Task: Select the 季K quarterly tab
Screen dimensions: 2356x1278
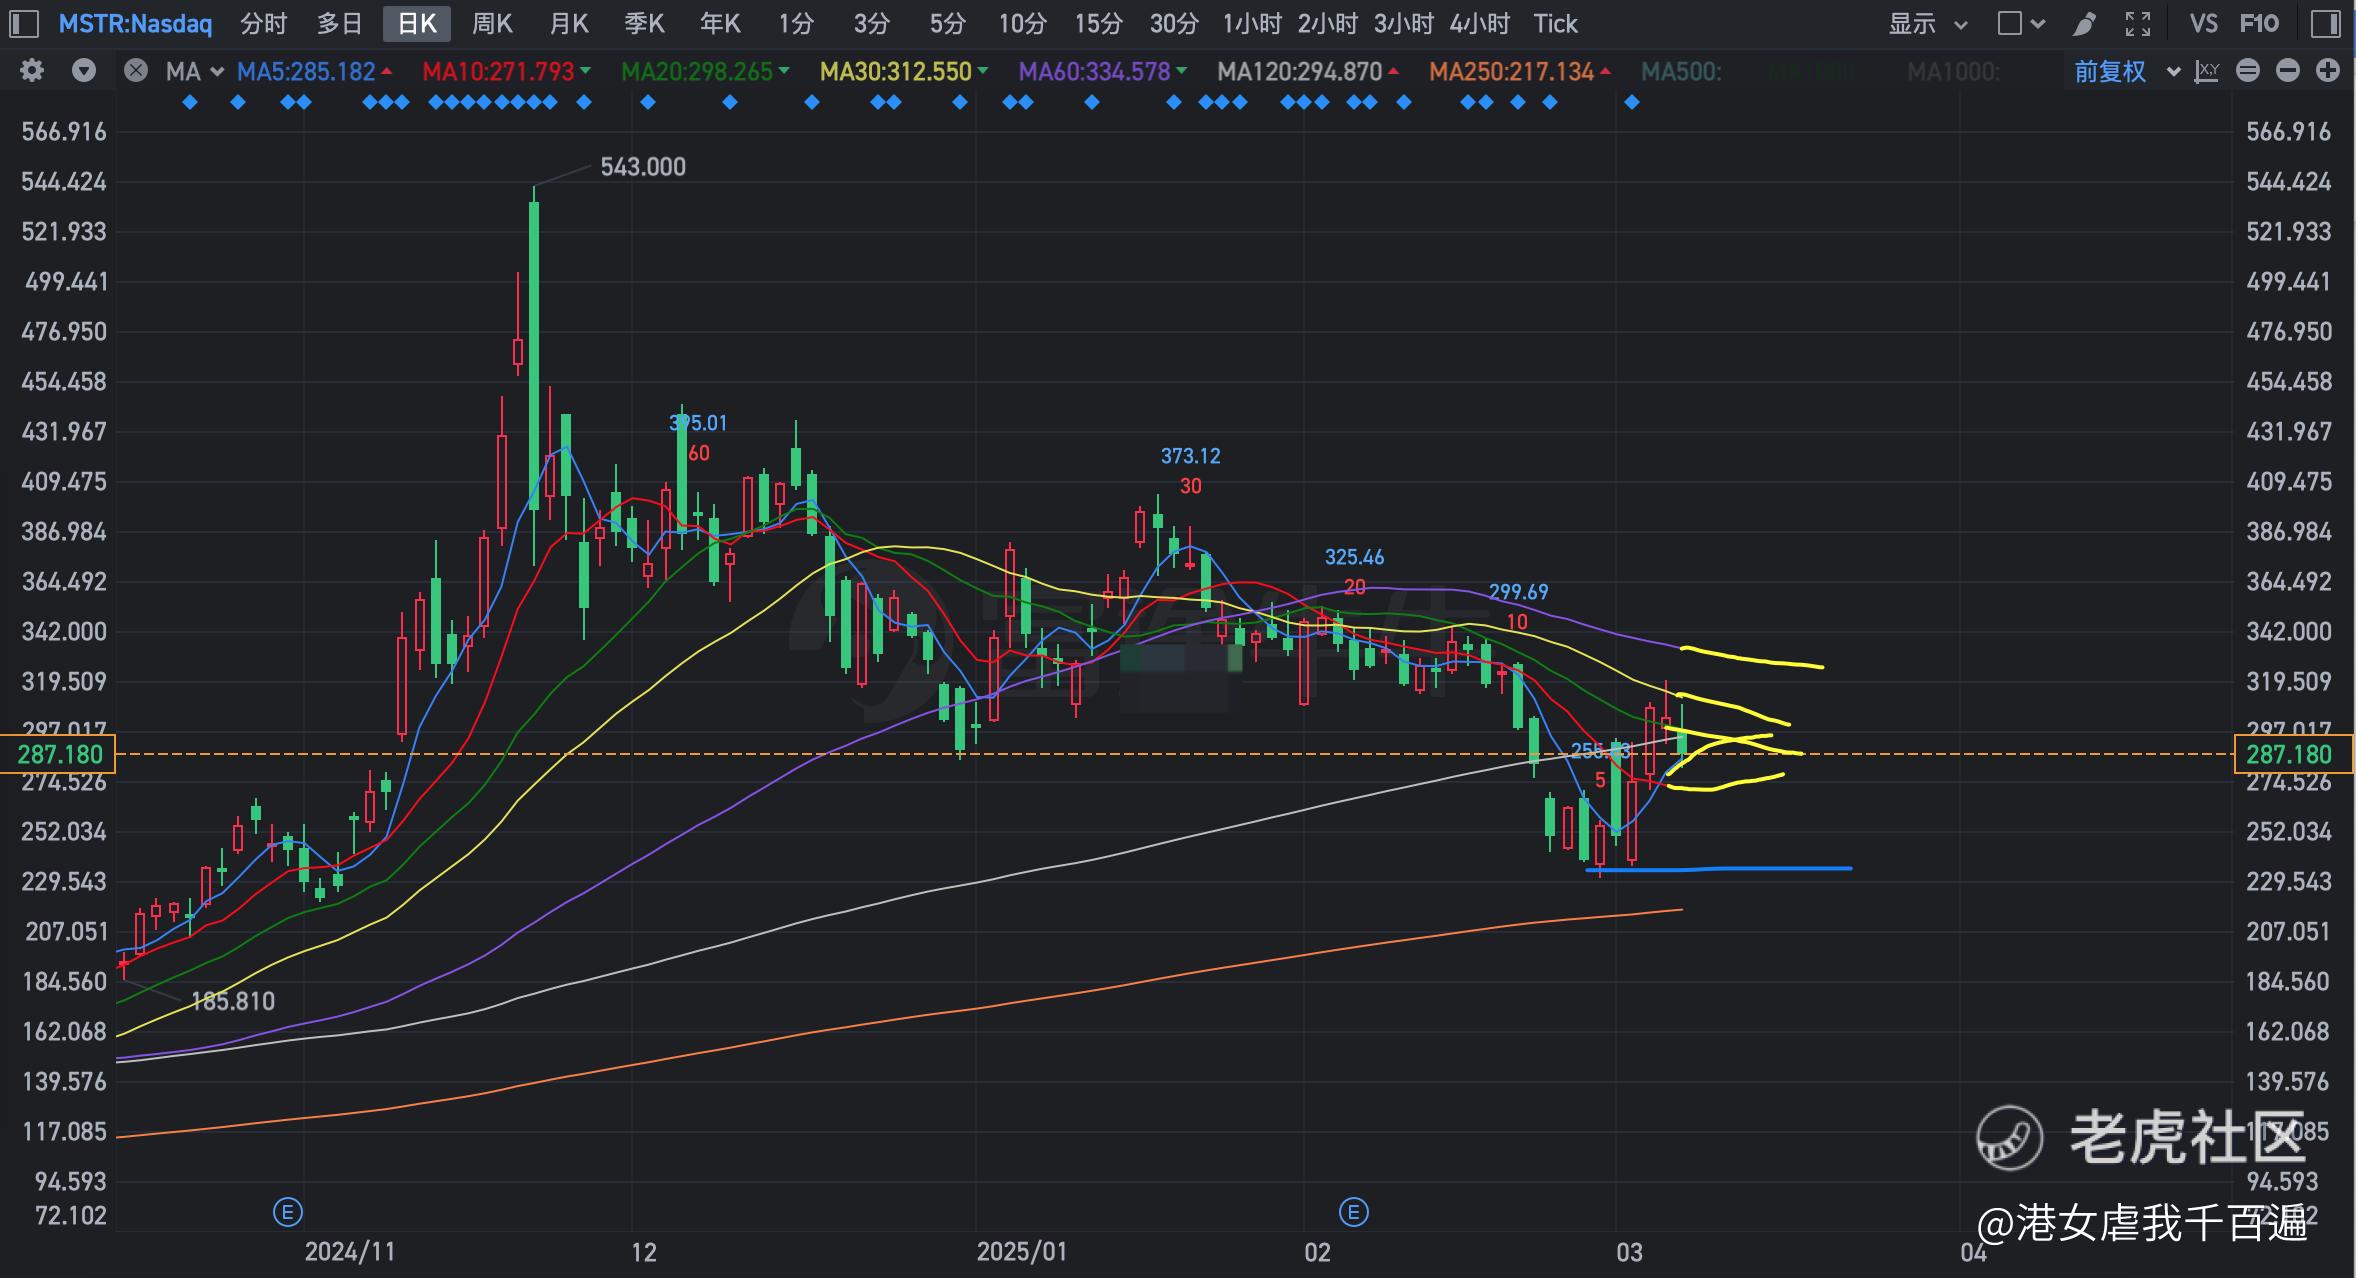Action: tap(644, 23)
